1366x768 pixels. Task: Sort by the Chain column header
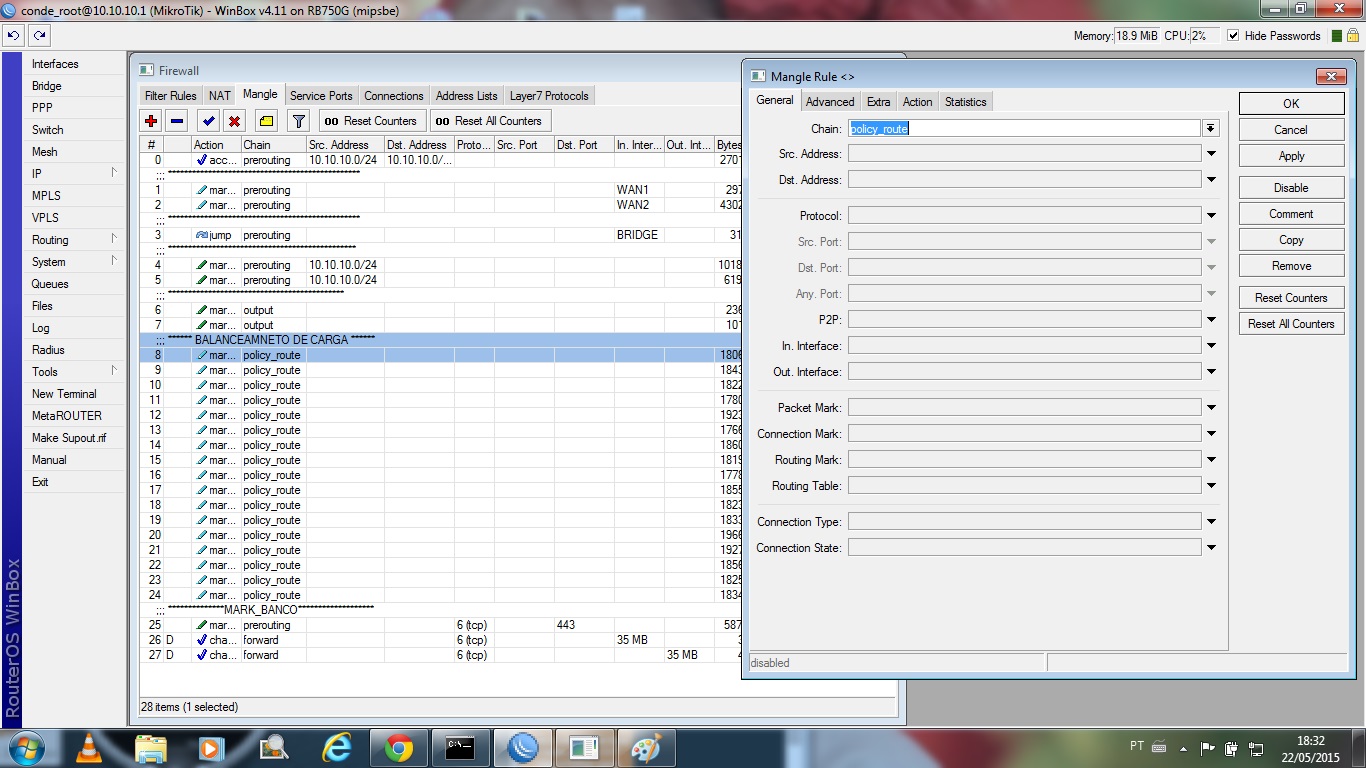(273, 145)
